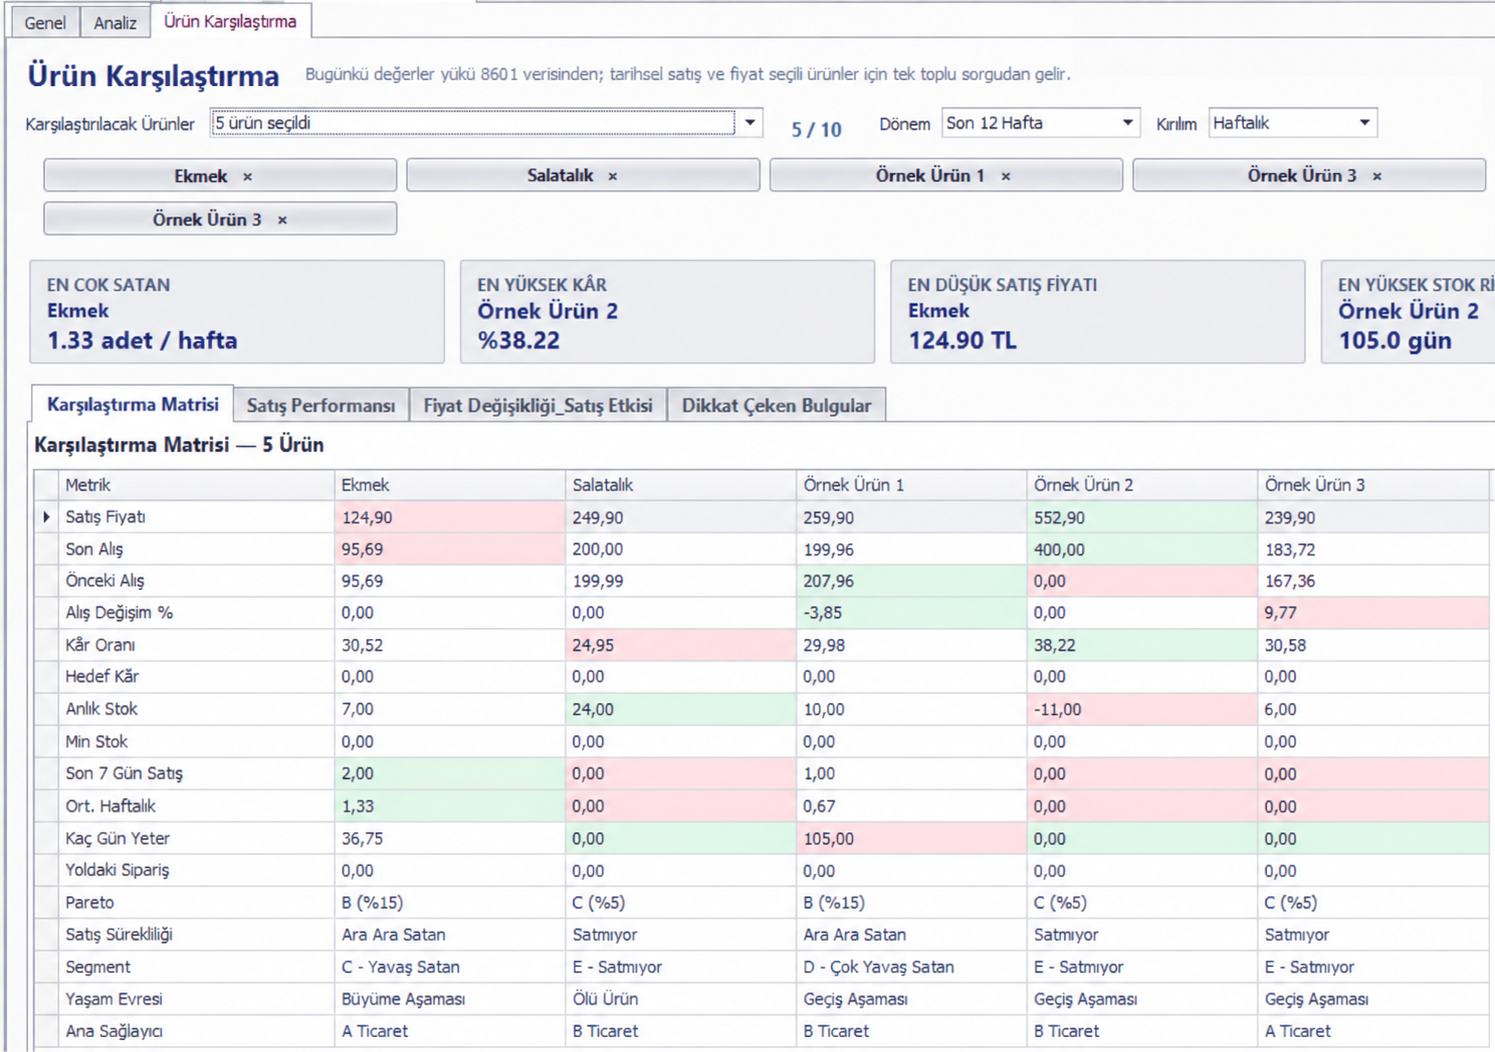Open the Kırılım breakdown dropdown
Viewport: 1495px width, 1052px height.
[x=1364, y=123]
